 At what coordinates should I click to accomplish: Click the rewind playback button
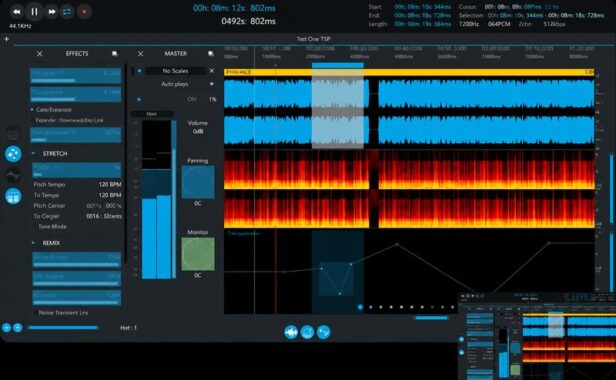[x=16, y=12]
